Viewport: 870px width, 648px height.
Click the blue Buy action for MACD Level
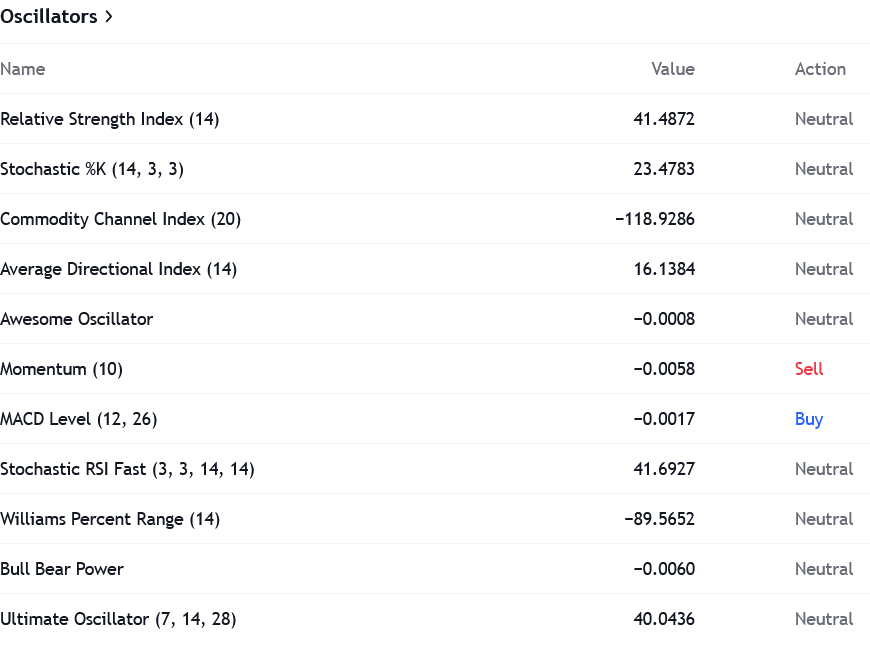click(809, 419)
